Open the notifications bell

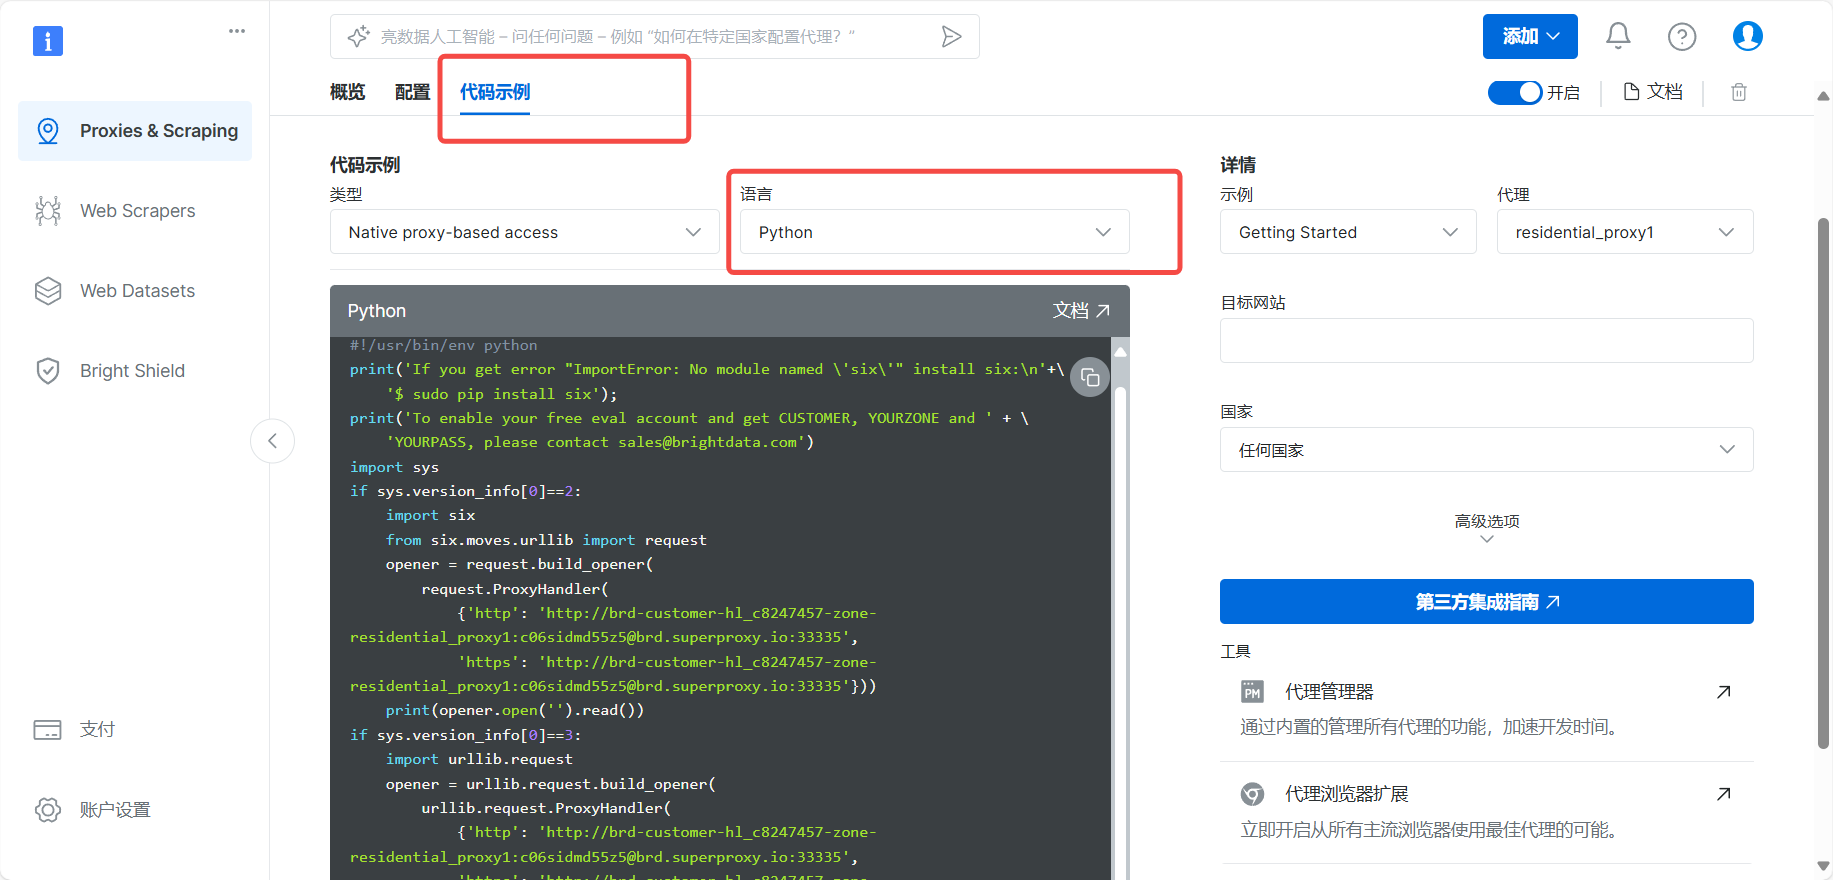click(1618, 36)
